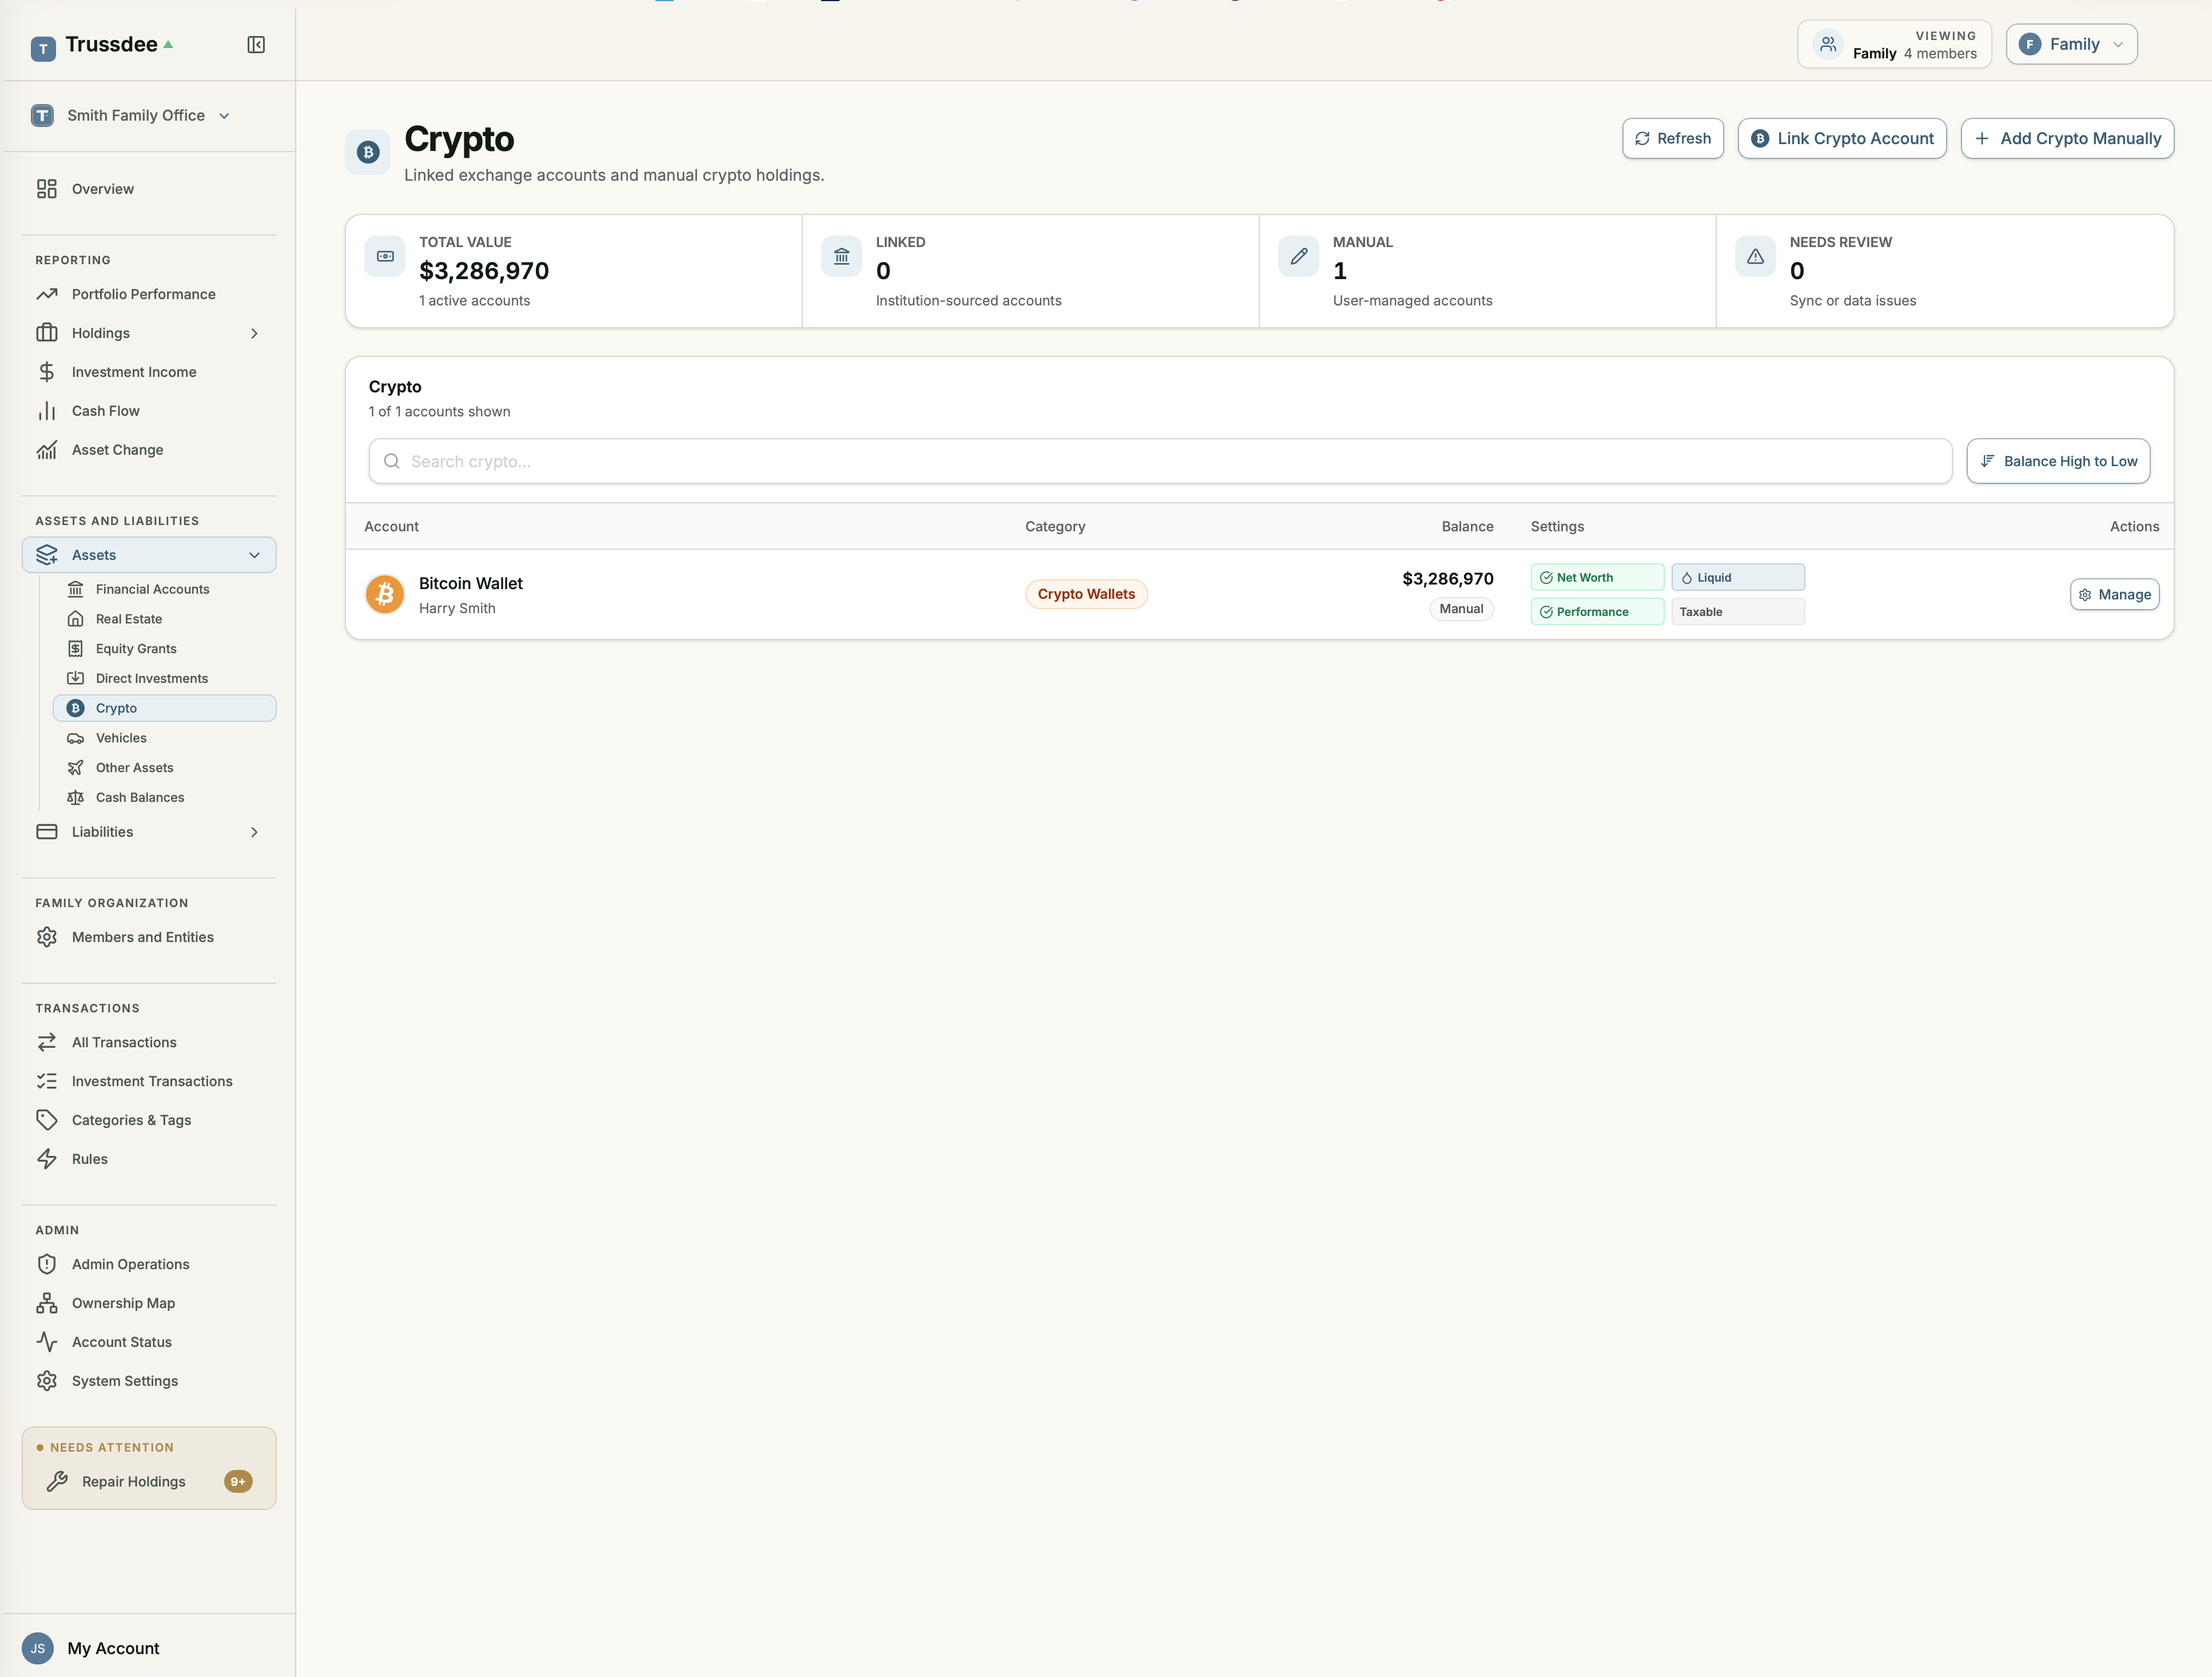Open Overview dashboard icon
This screenshot has height=1677, width=2212.
47,189
